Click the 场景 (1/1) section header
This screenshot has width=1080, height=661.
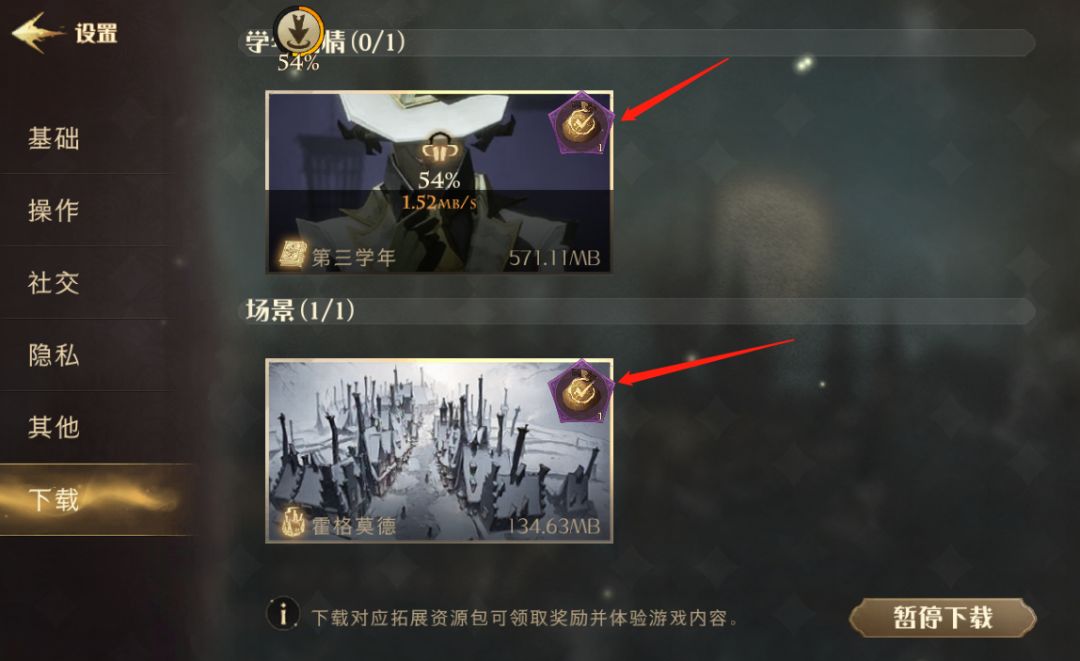(x=300, y=311)
